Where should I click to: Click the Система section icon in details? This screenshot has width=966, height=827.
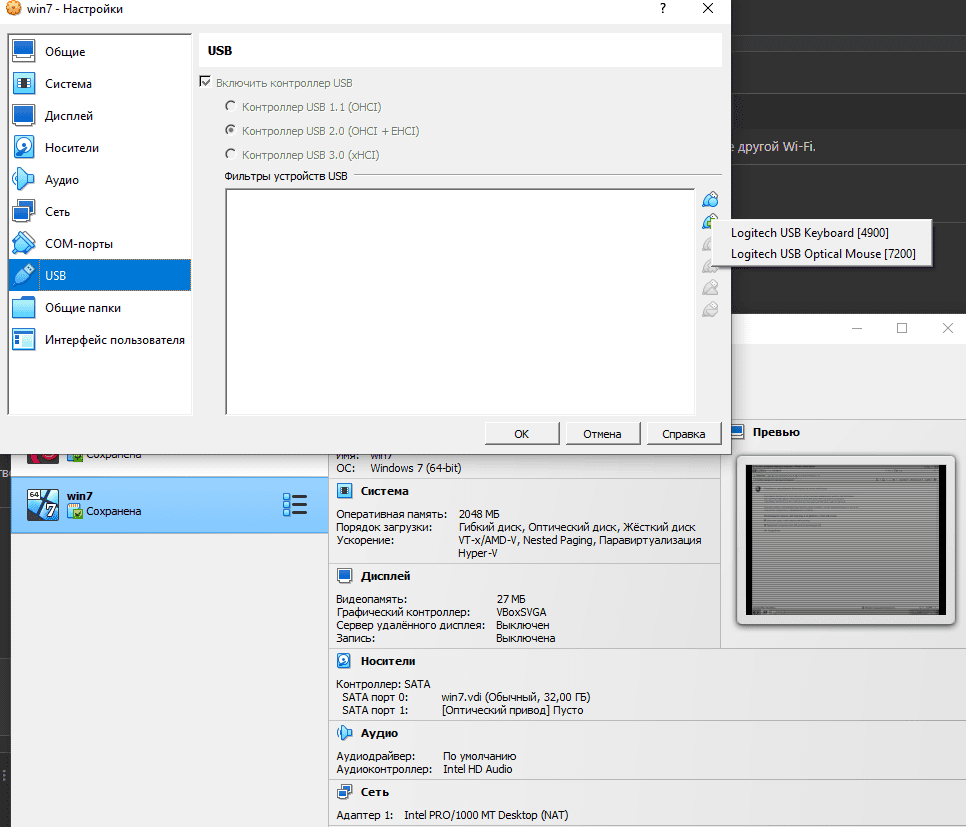coord(344,491)
